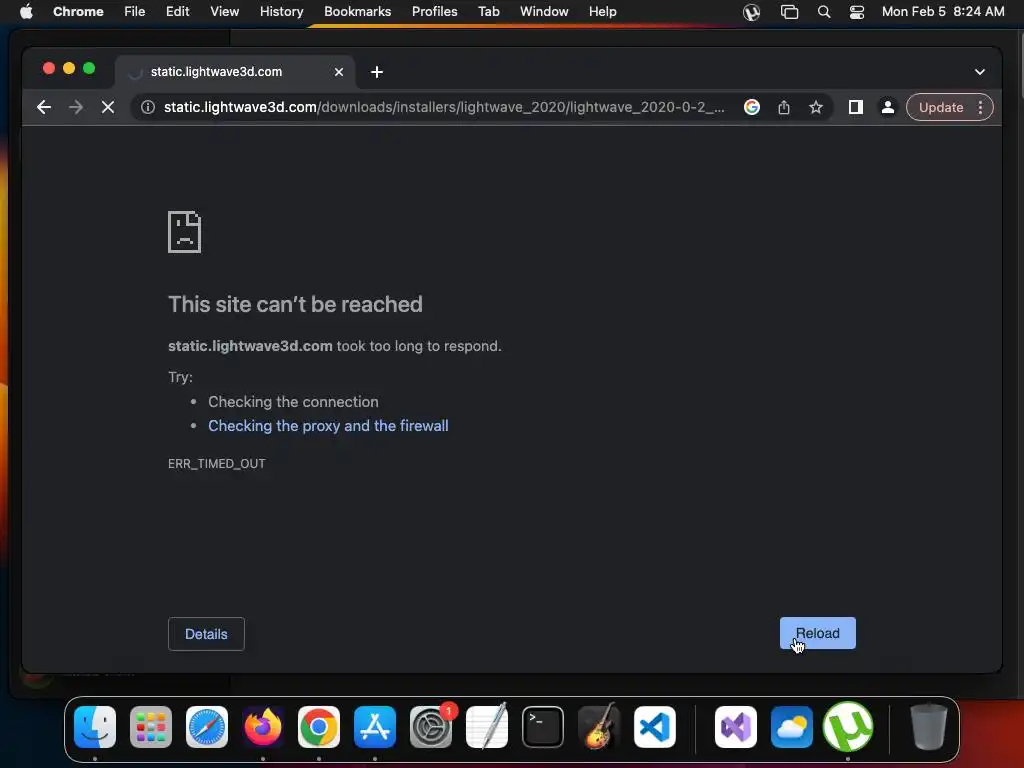
Task: Go back using the browser back arrow
Action: pyautogui.click(x=44, y=107)
